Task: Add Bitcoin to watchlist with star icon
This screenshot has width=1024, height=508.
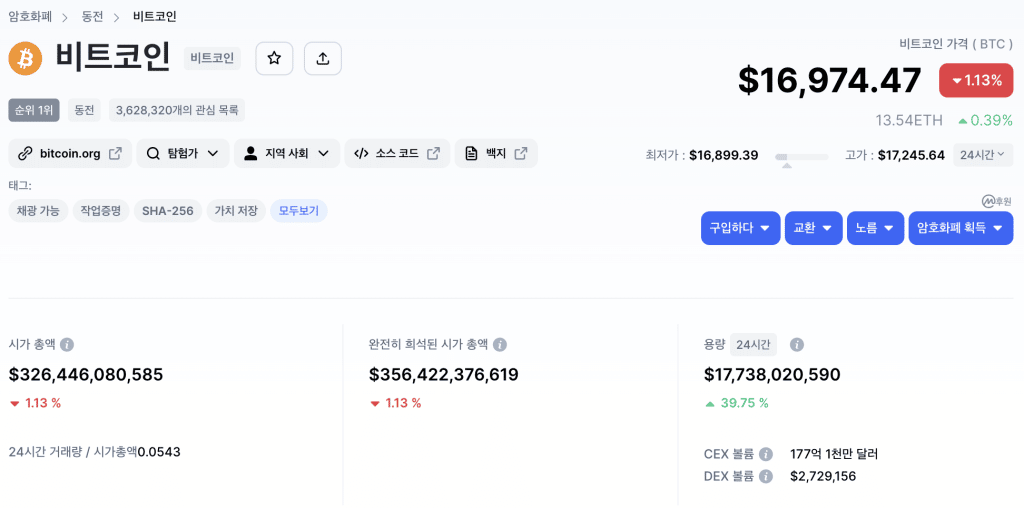Action: 274,59
